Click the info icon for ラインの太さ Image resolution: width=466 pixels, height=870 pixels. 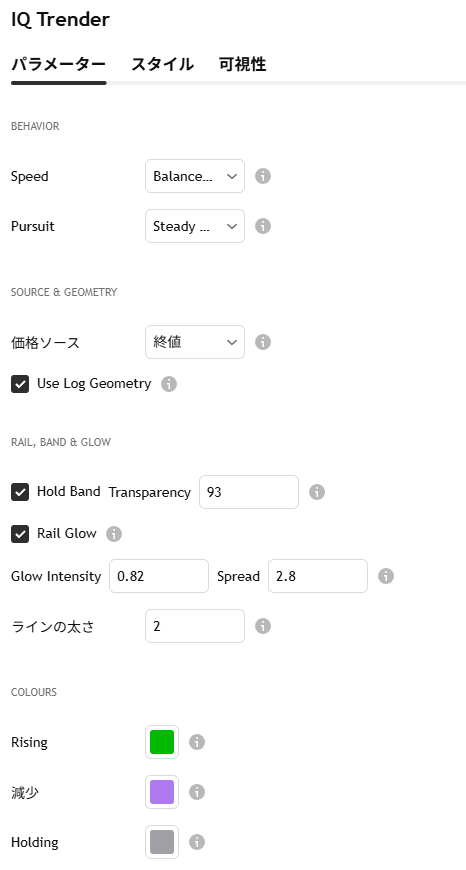(263, 626)
